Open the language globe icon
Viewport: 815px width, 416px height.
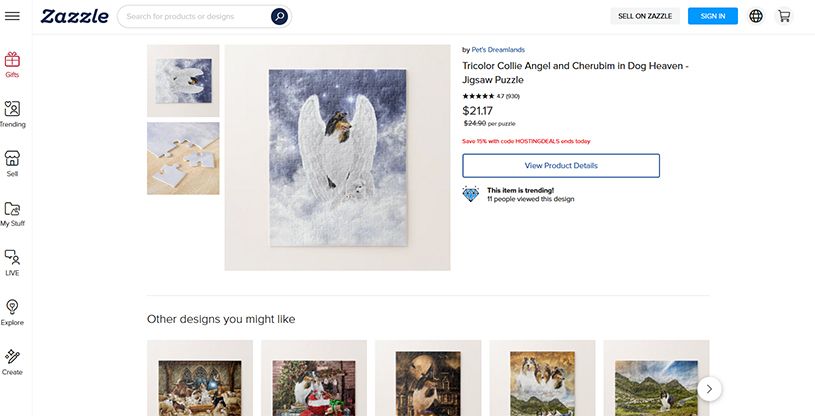pos(756,16)
